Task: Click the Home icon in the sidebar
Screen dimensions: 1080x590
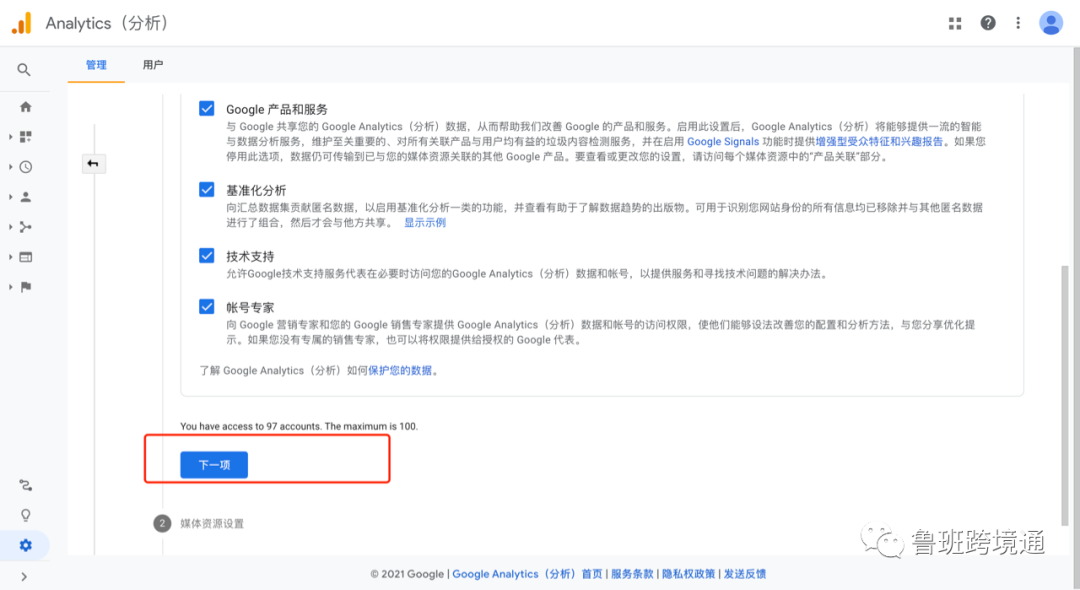Action: 26,106
